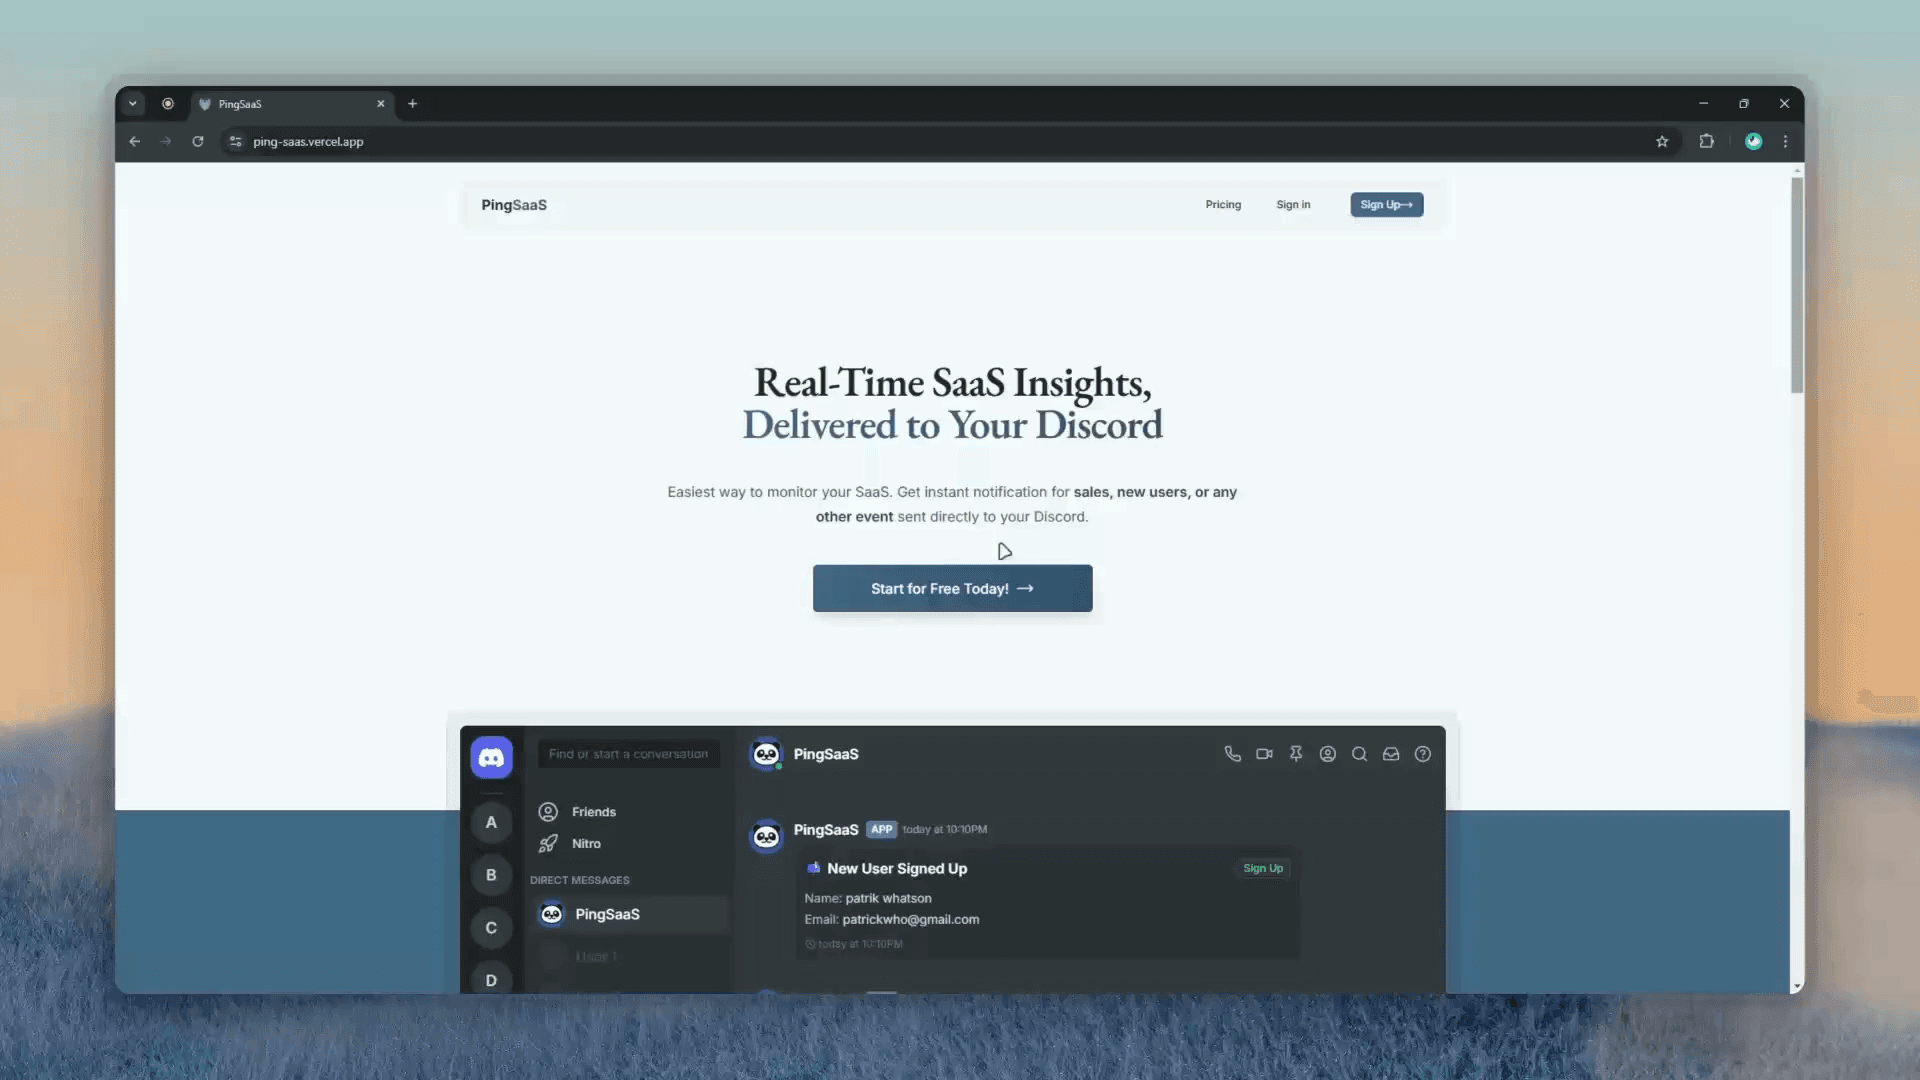
Task: Expand the Direct Messages section in Discord
Action: pyautogui.click(x=580, y=880)
